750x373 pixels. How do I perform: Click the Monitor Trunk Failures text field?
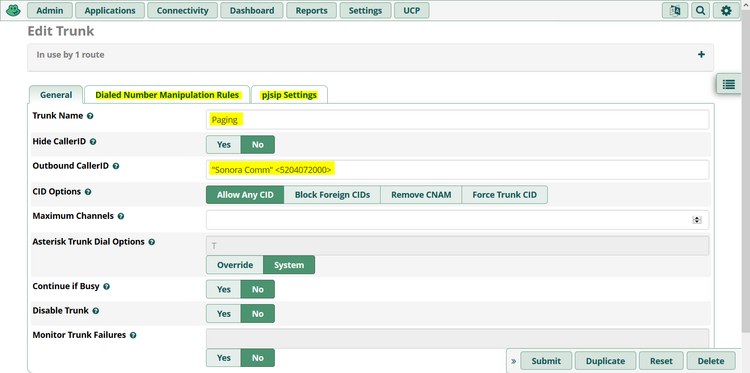pos(458,338)
